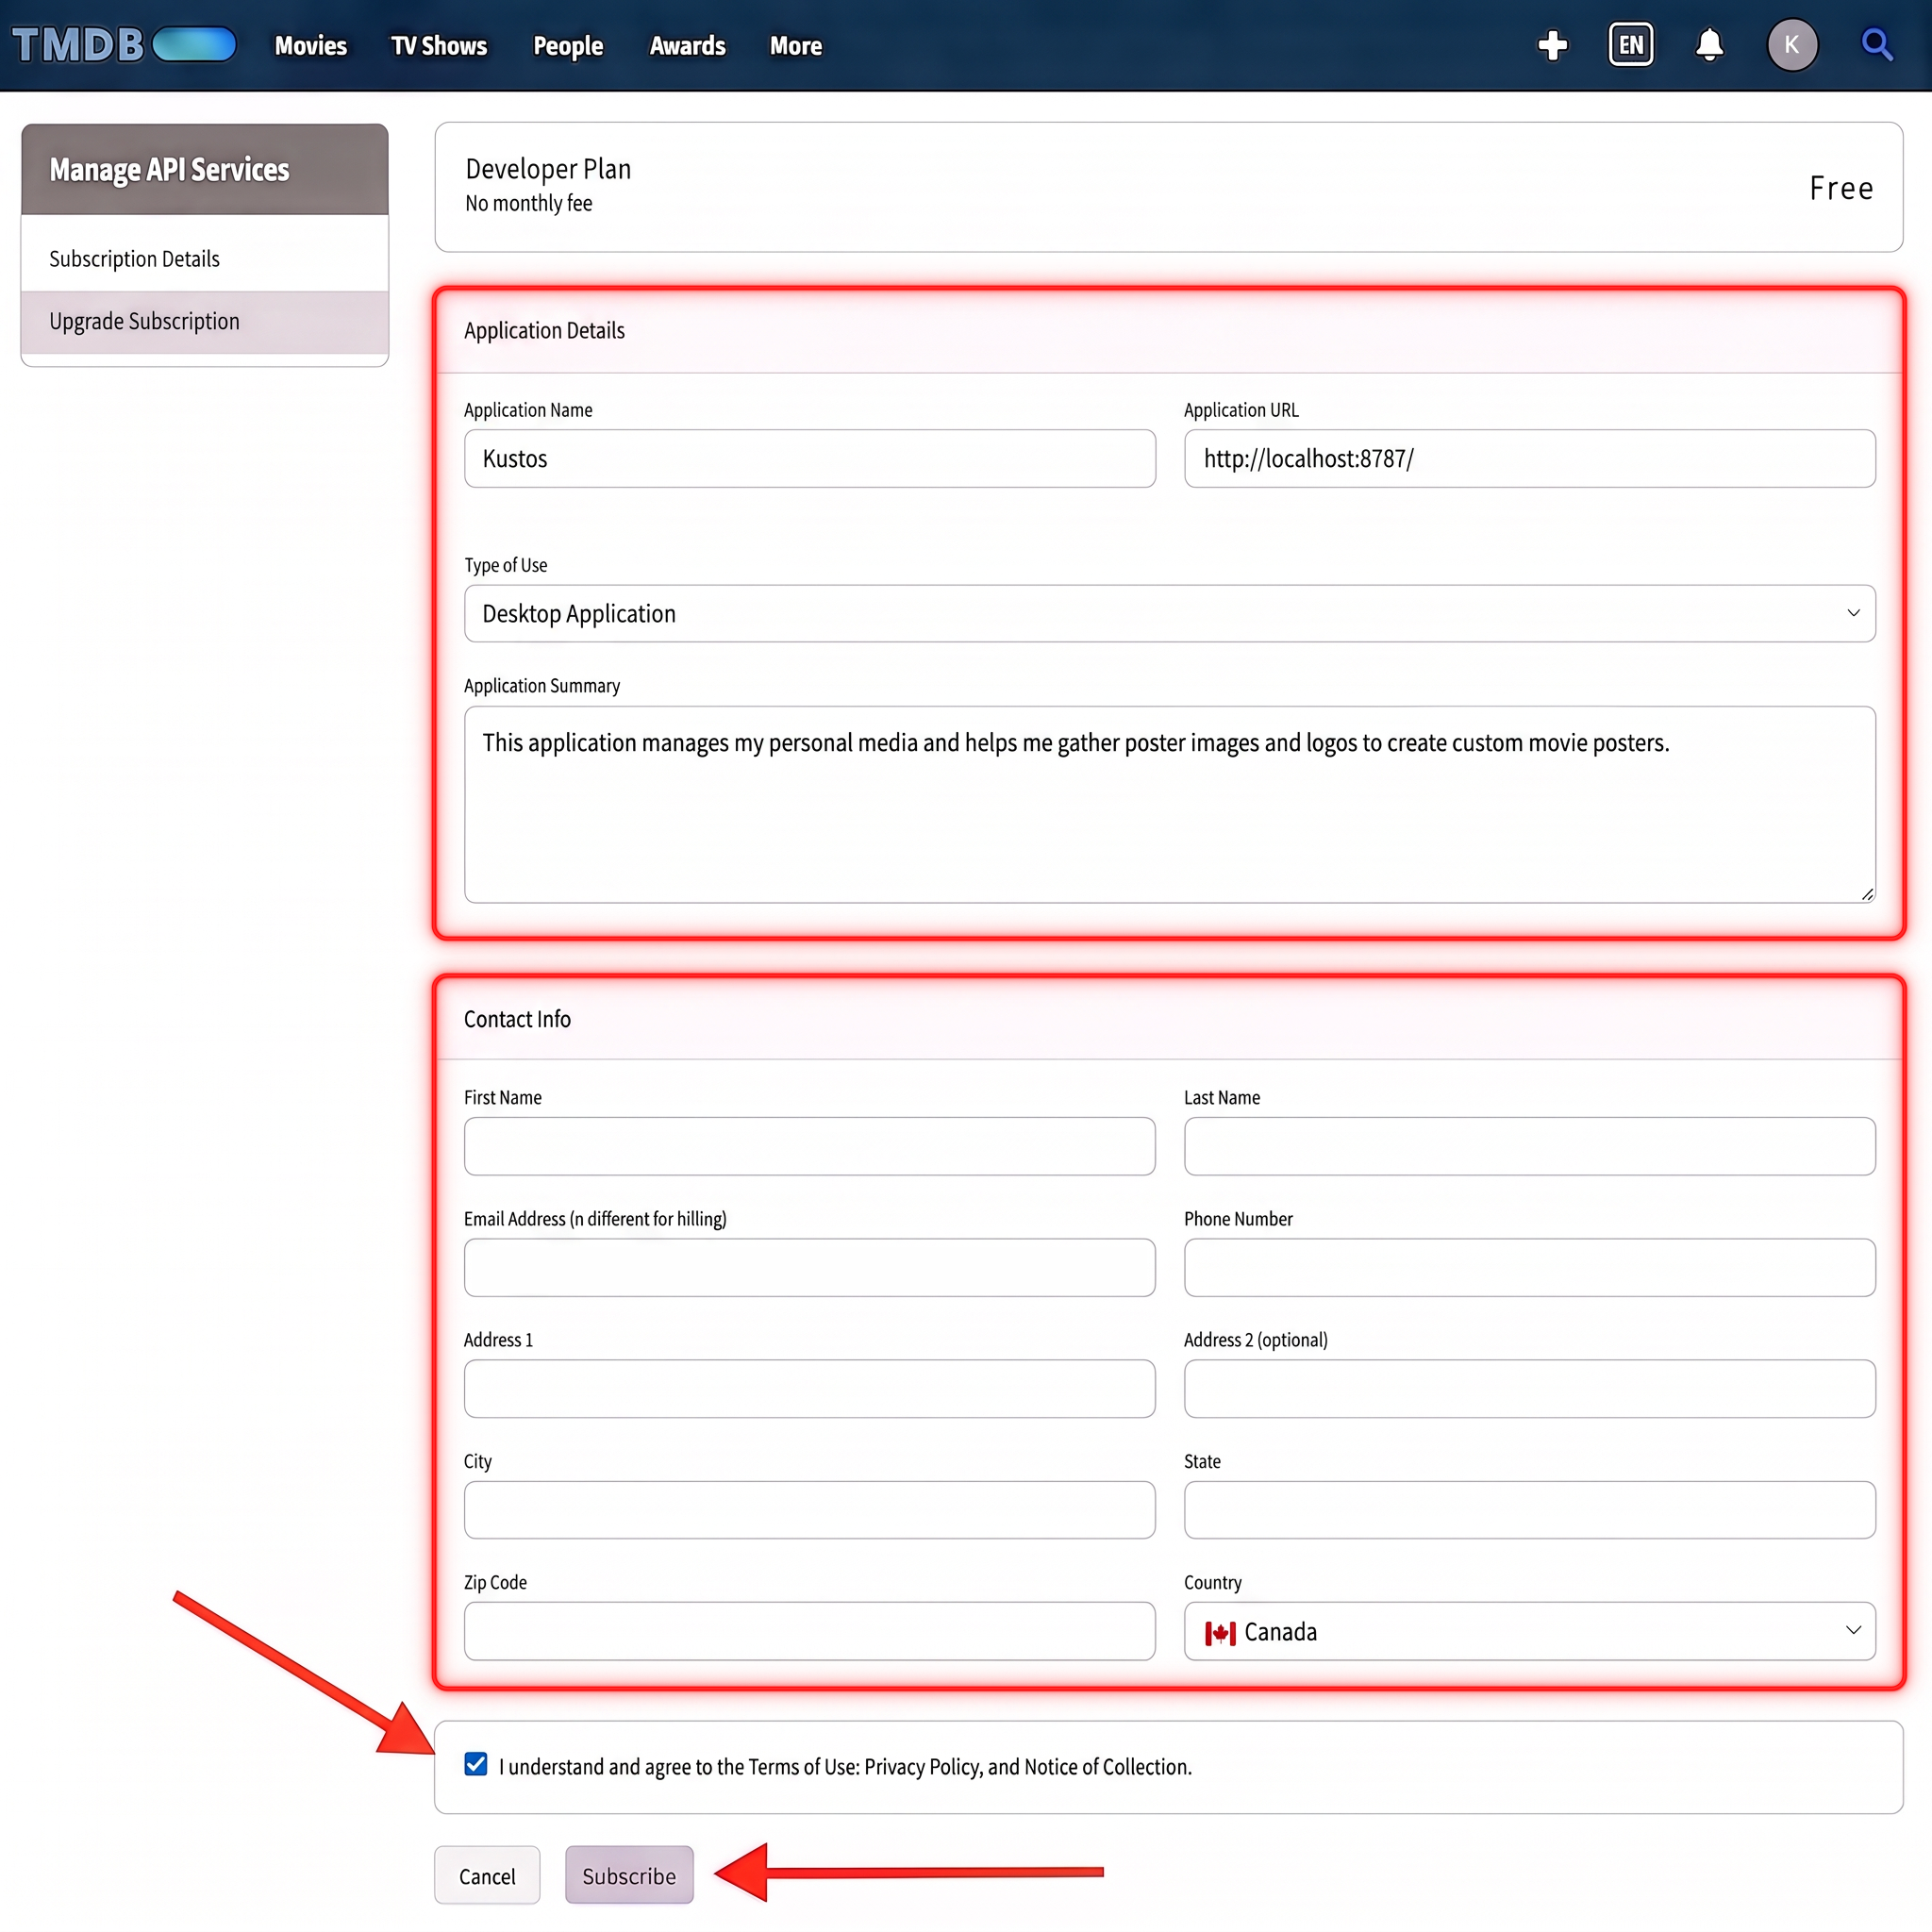Screen dimensions: 1932x1932
Task: Open the notifications bell
Action: (1710, 45)
